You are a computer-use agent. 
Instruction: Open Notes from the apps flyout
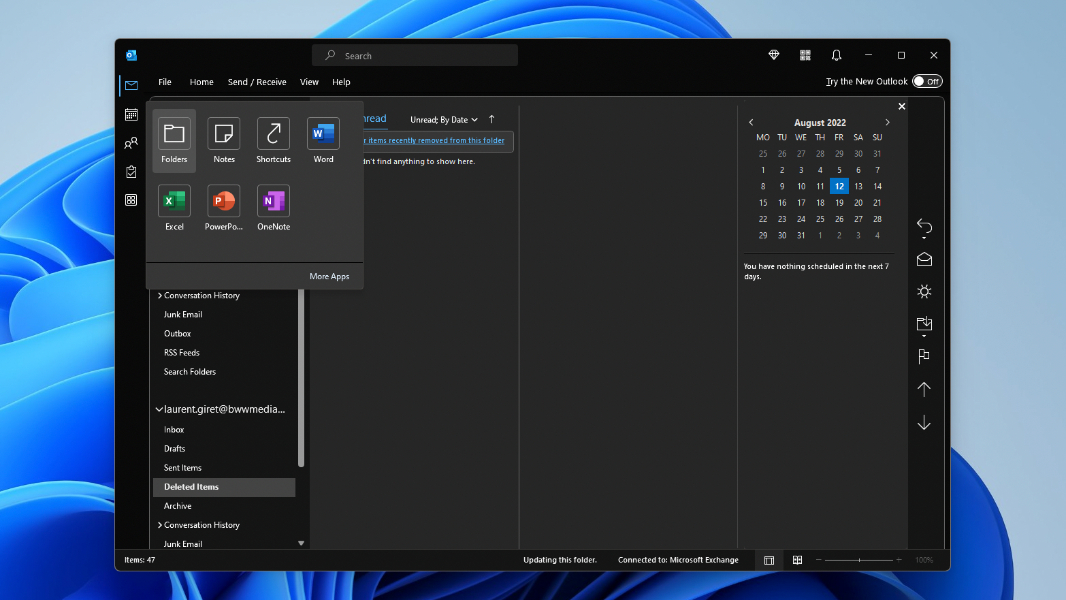click(x=224, y=141)
